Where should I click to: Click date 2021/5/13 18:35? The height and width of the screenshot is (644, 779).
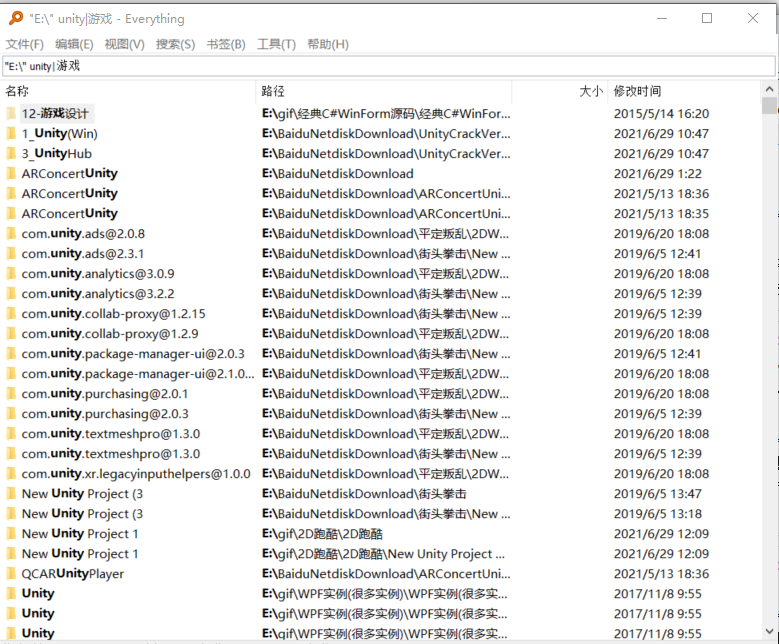661,214
